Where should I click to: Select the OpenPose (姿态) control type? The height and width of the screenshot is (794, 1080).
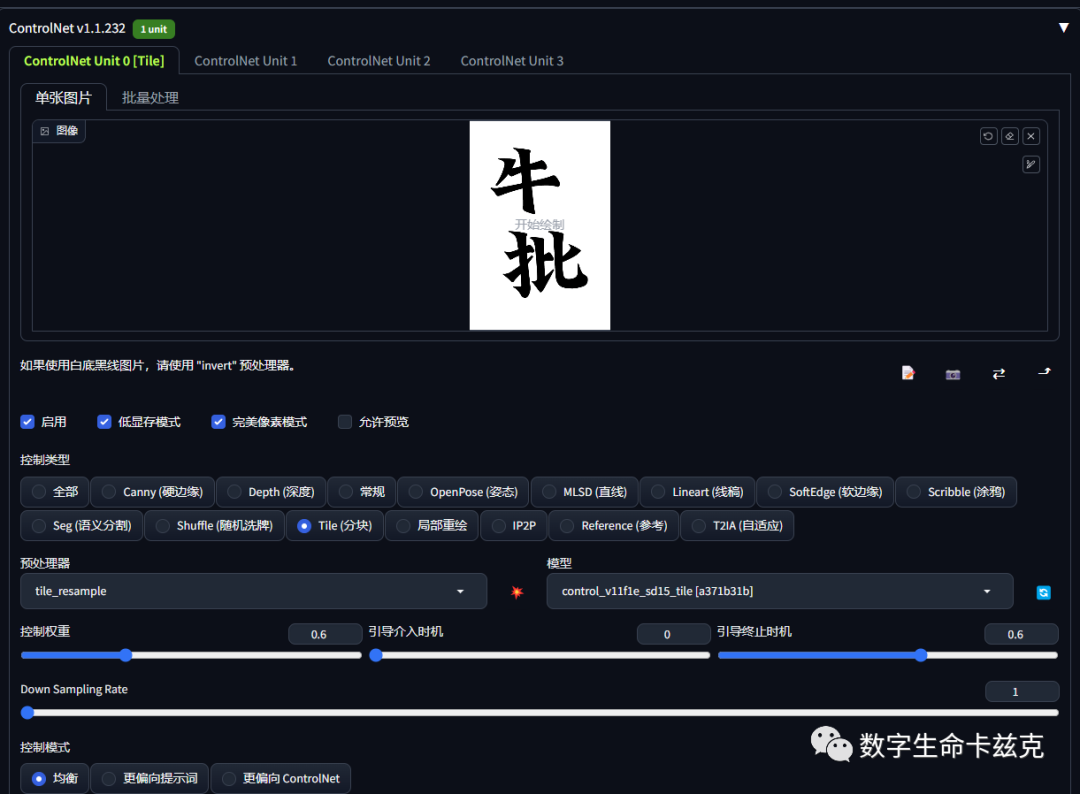click(463, 492)
